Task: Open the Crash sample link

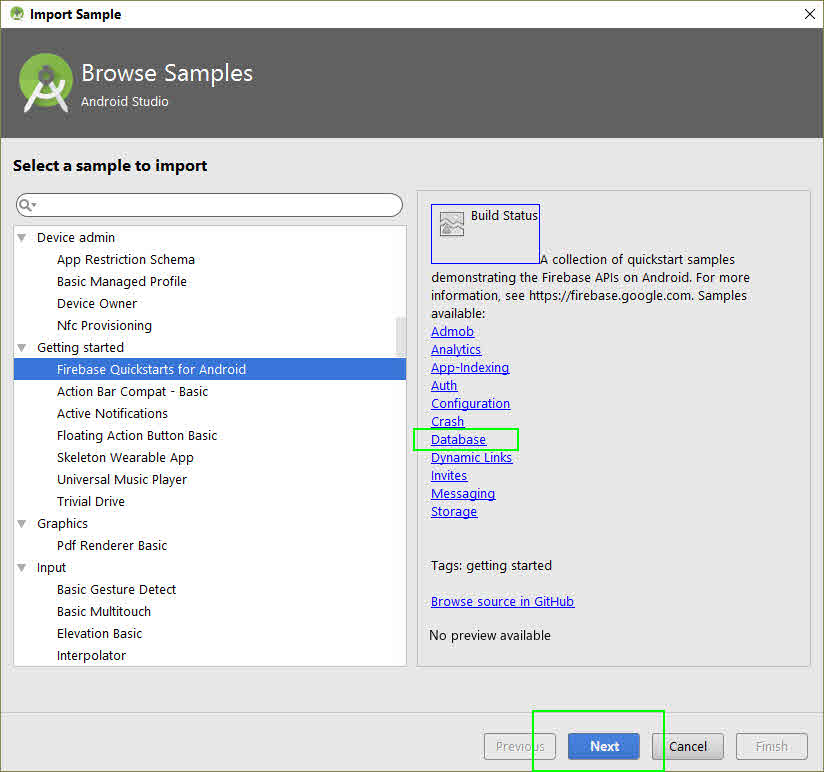Action: [x=448, y=421]
